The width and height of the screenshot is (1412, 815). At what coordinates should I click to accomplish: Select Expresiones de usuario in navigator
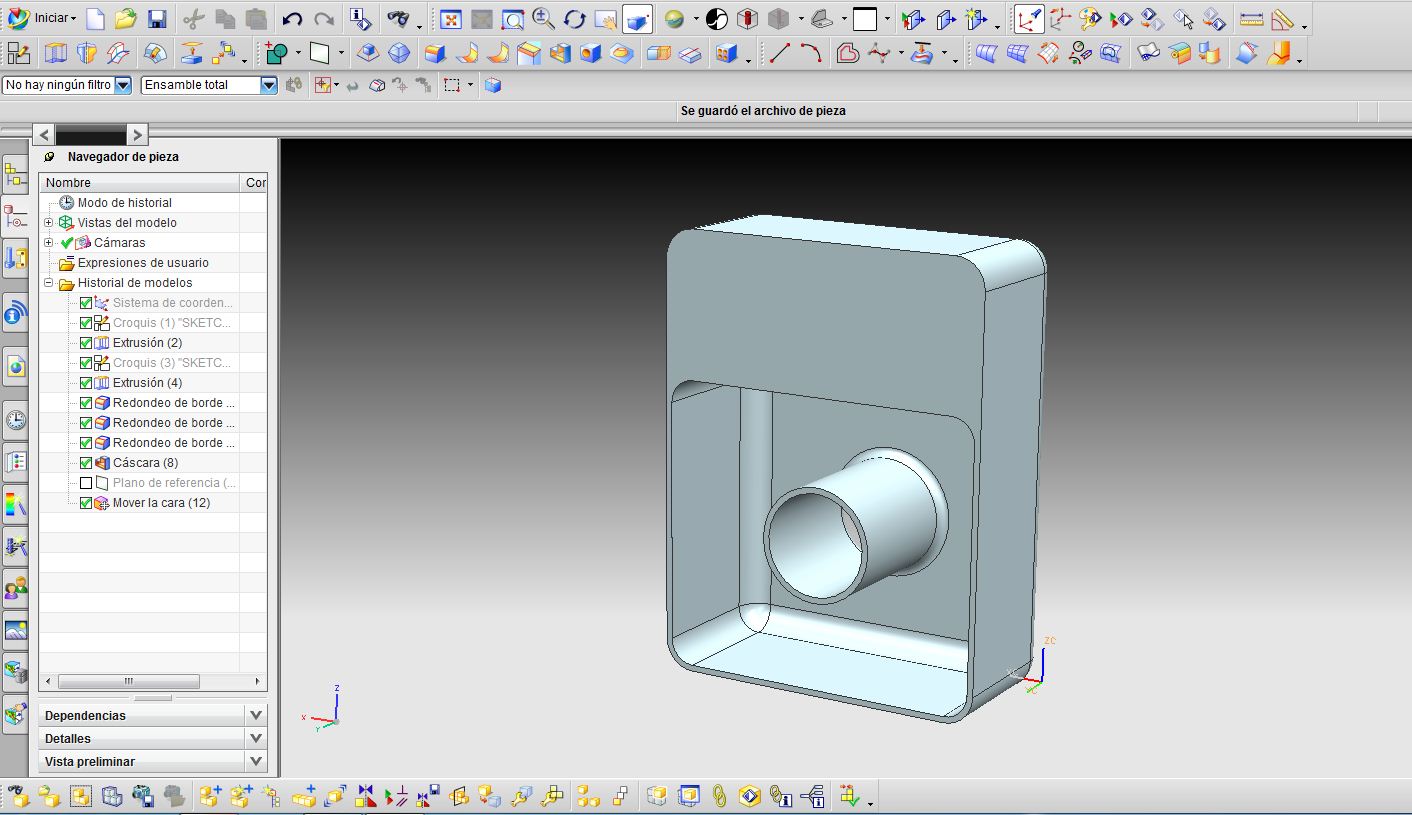click(x=143, y=262)
